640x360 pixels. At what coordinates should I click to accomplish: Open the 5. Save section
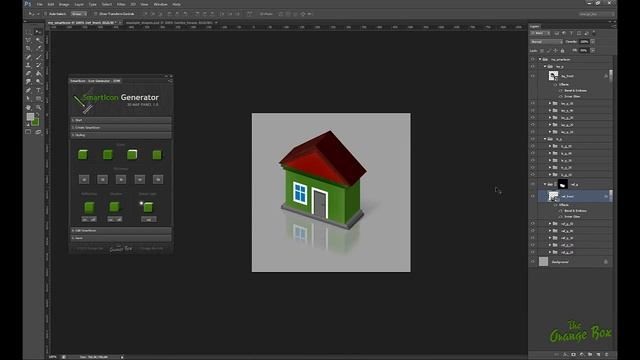pos(121,238)
